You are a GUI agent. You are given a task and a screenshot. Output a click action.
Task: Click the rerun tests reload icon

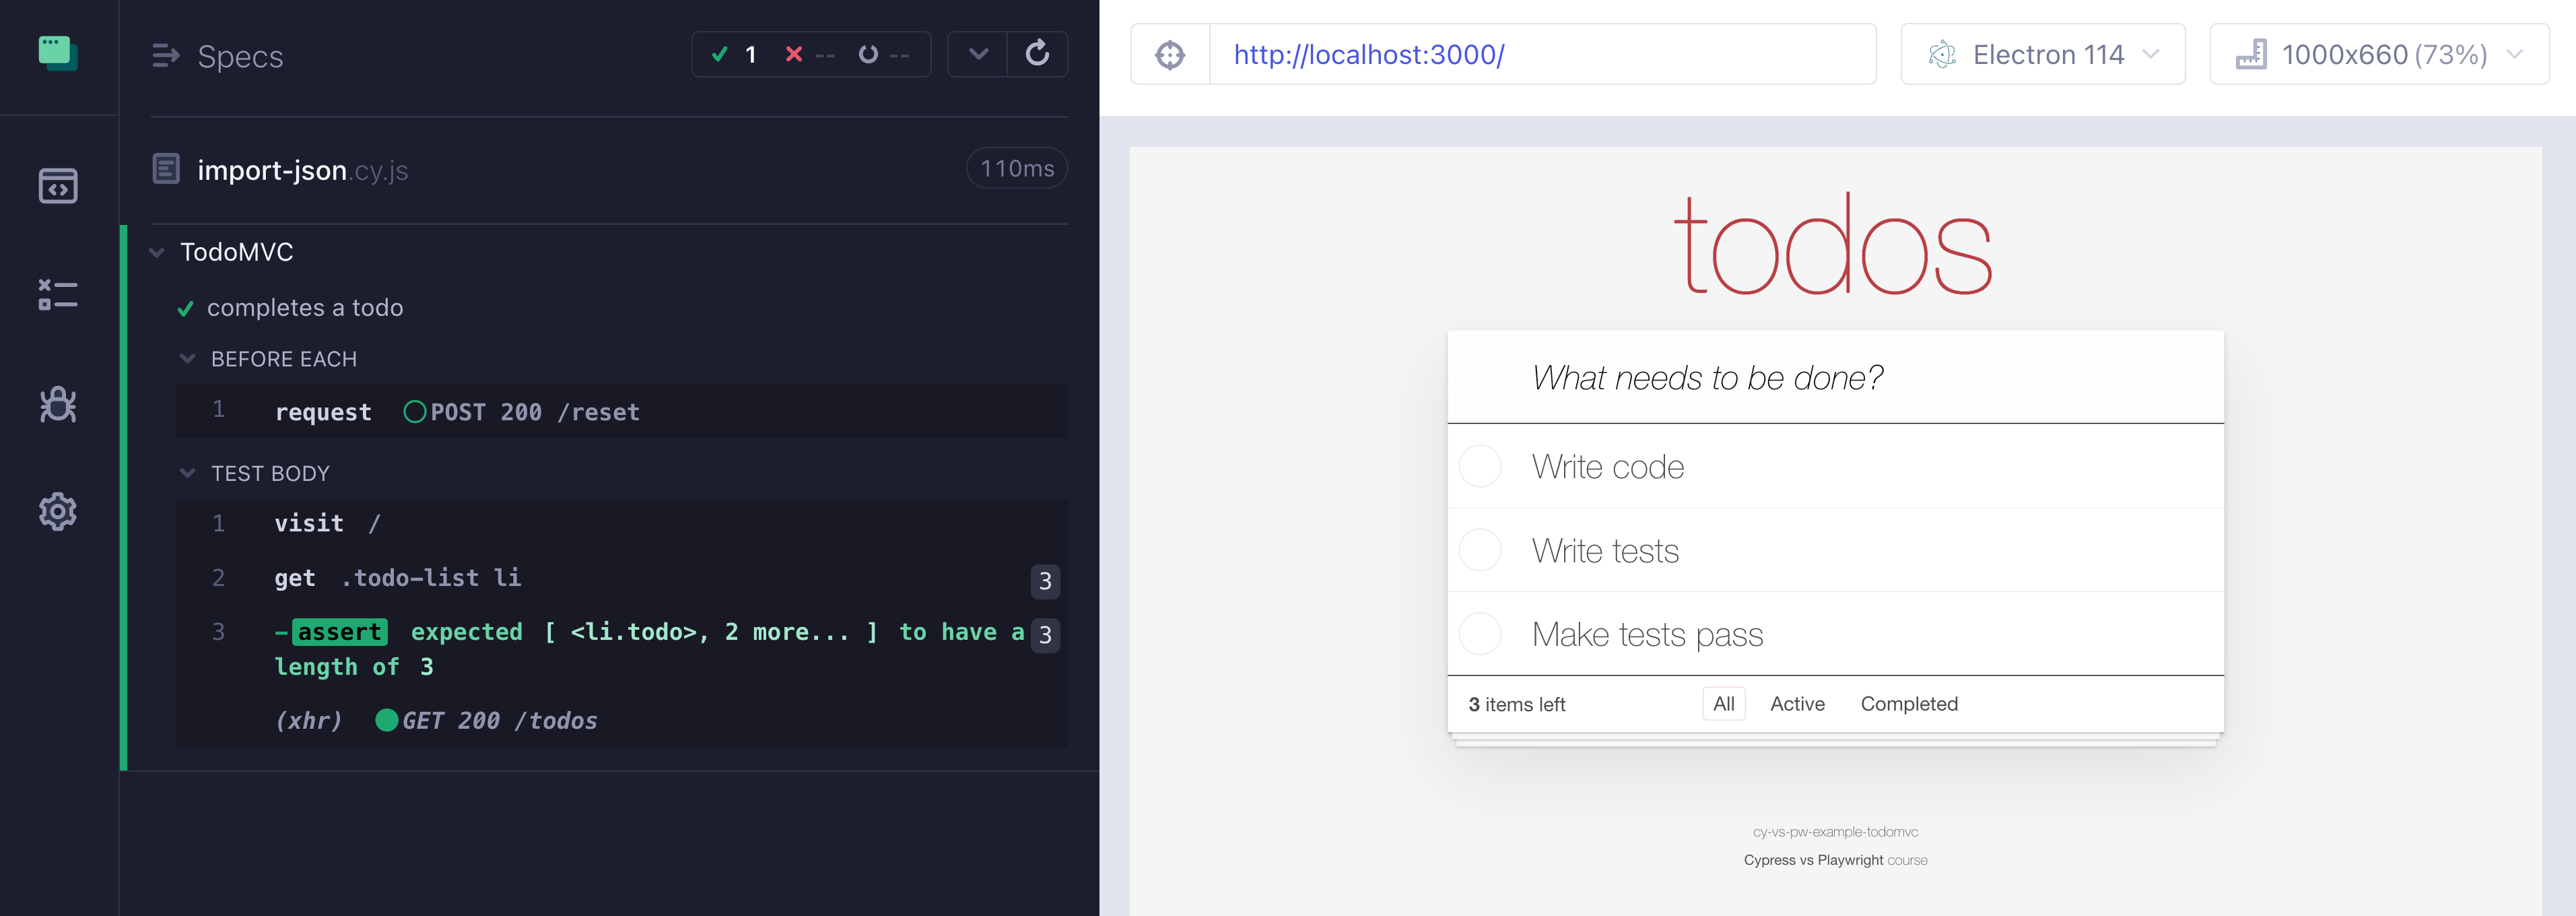tap(1037, 54)
